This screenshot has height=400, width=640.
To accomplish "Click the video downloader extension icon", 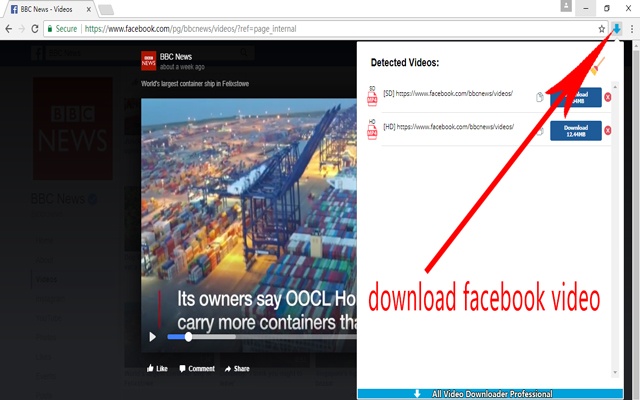I will (616, 29).
